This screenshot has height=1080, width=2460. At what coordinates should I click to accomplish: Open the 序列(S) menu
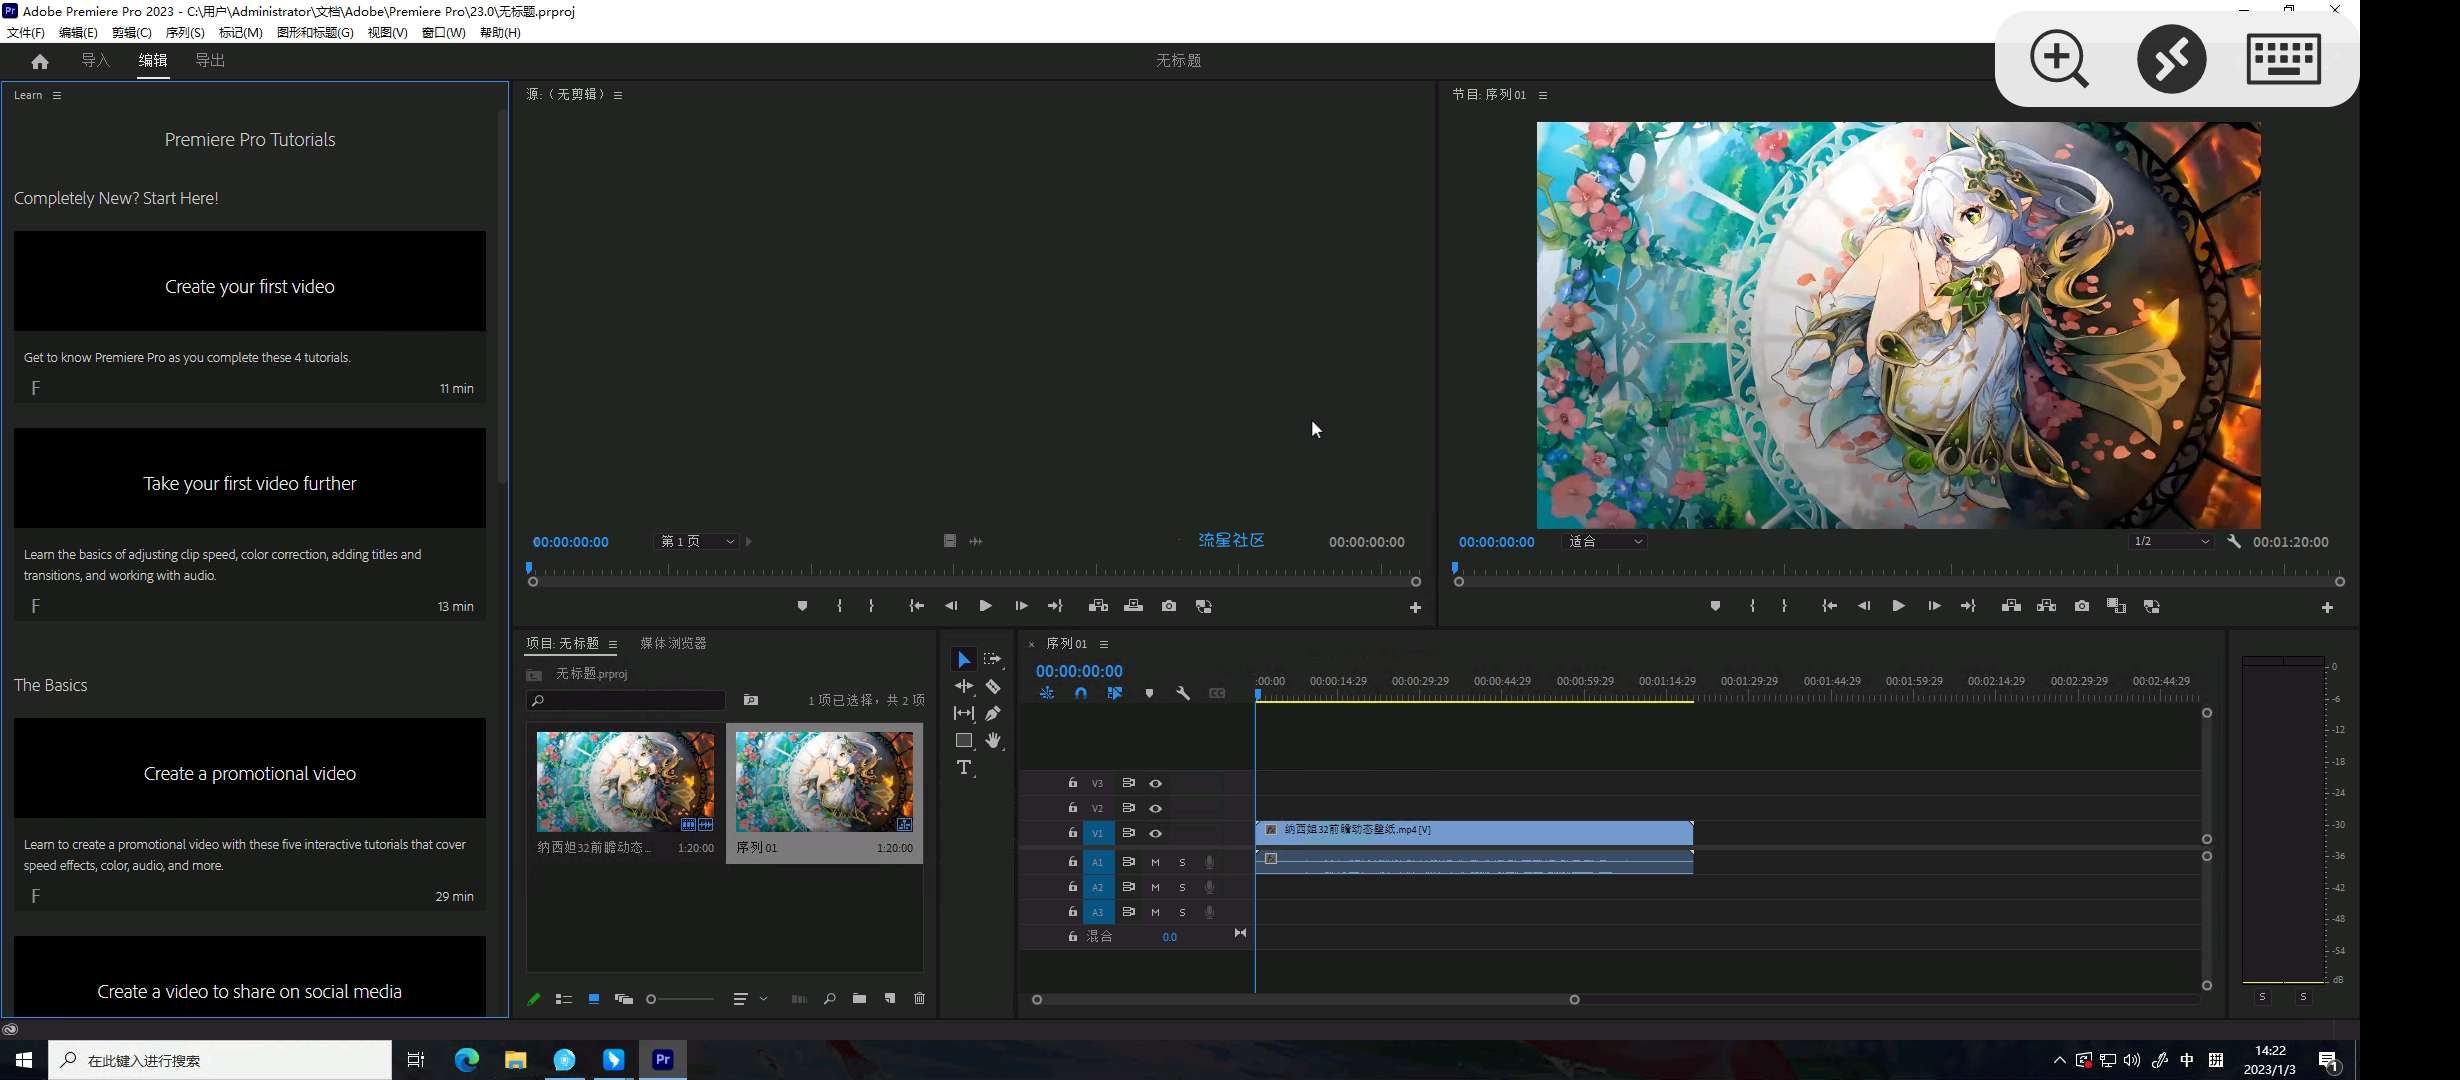click(185, 32)
